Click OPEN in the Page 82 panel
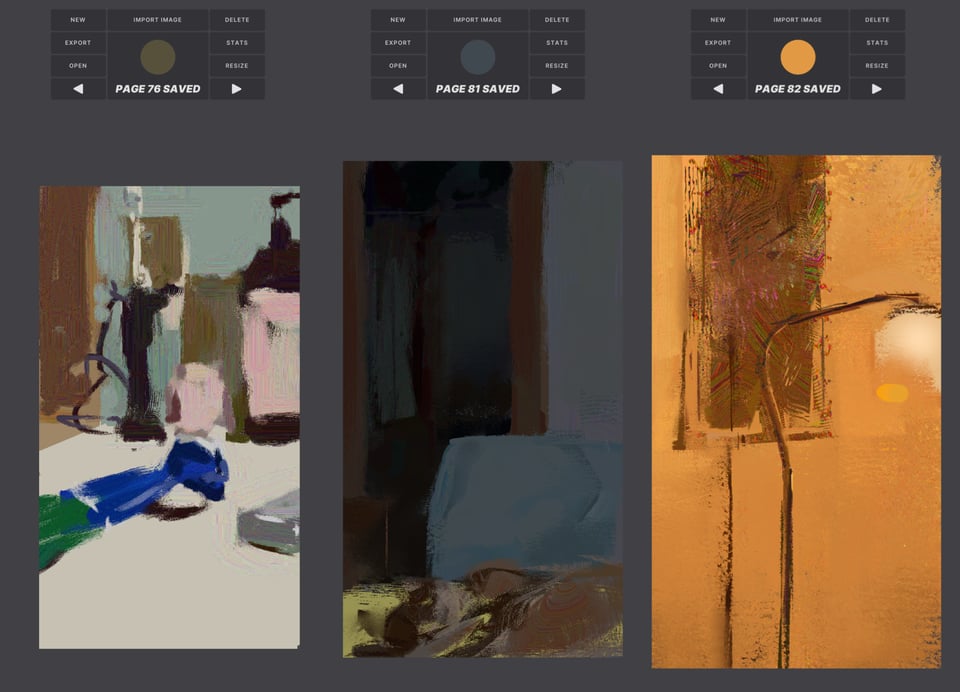Screen dimensions: 960x692 coord(718,66)
